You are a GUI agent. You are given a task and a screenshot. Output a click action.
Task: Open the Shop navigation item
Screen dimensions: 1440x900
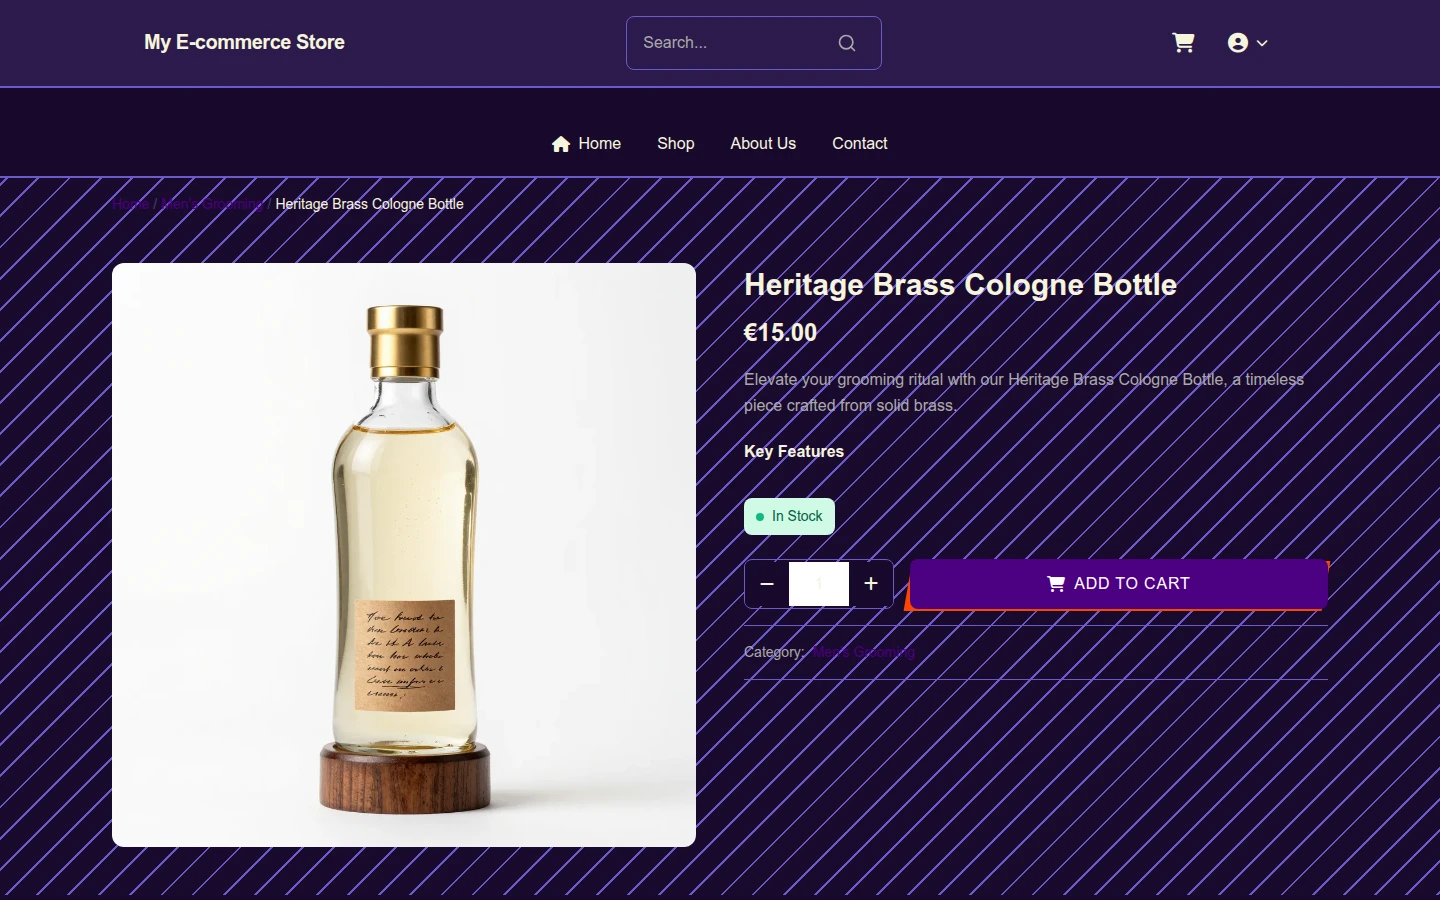coord(676,144)
